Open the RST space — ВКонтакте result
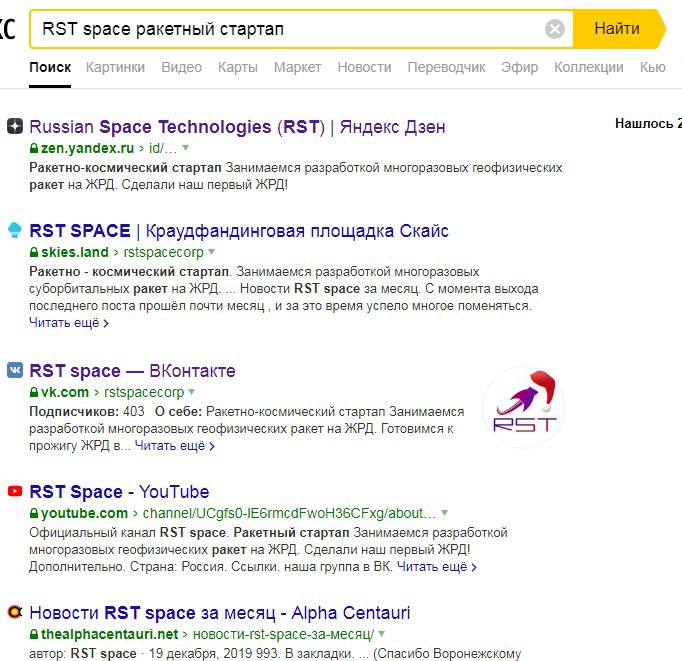The width and height of the screenshot is (682, 661). point(132,371)
